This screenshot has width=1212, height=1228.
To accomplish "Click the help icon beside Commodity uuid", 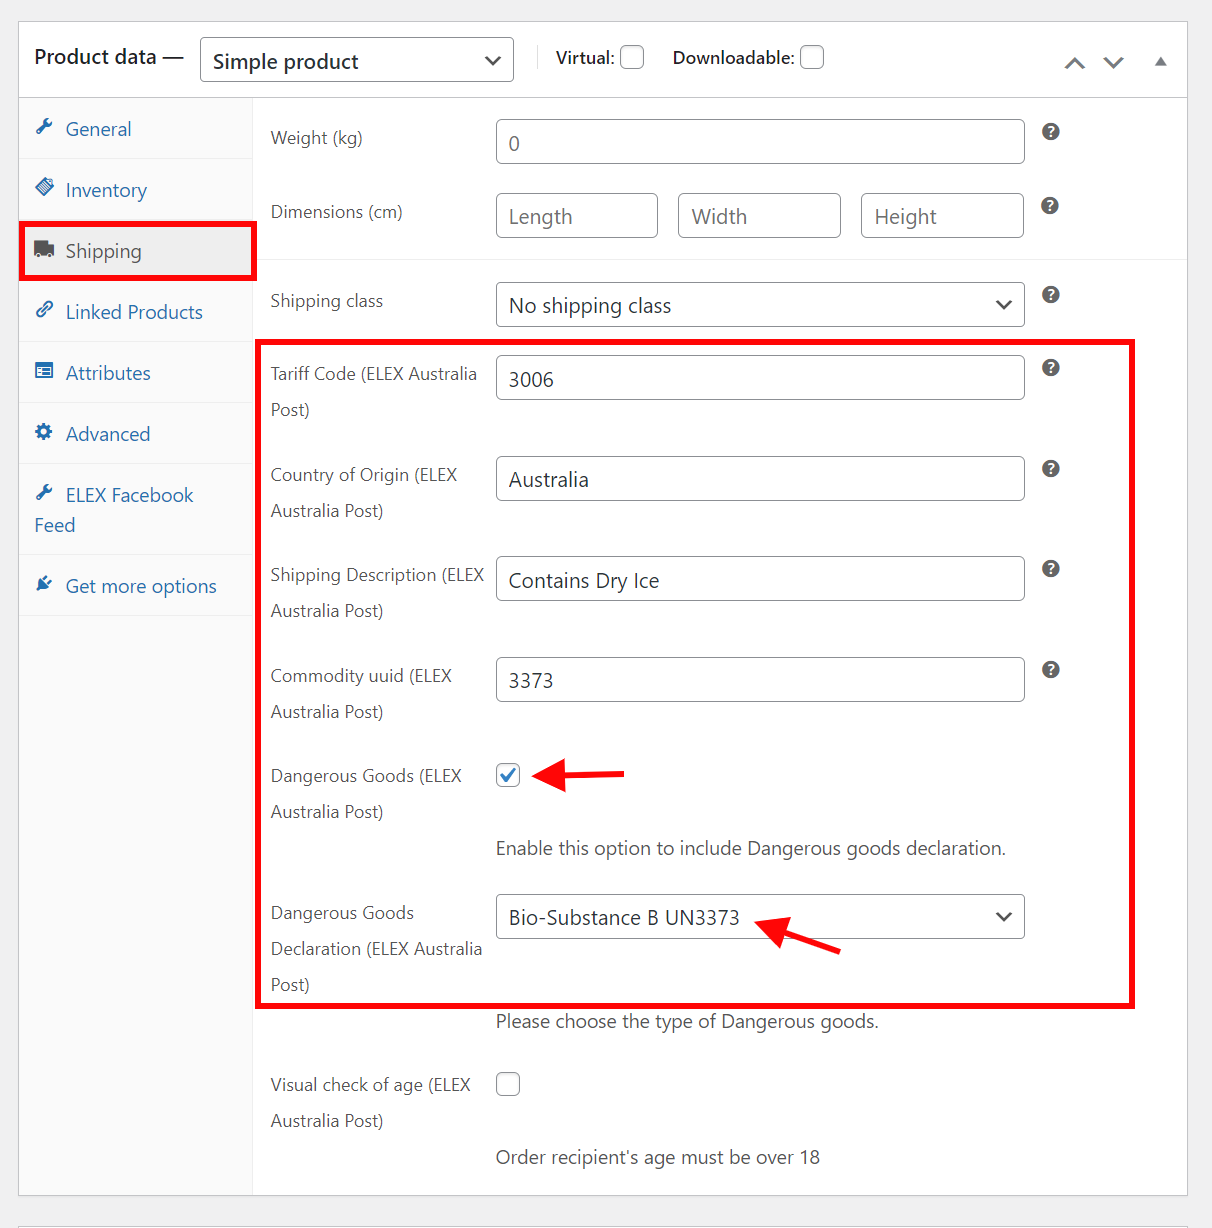I will click(x=1050, y=670).
